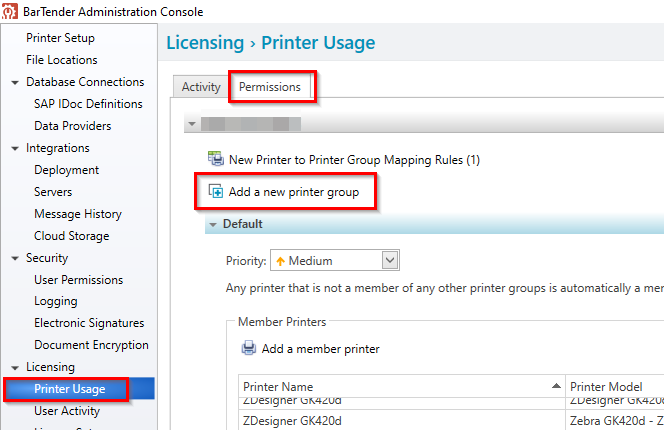Click Licensing in the breadcrumb heading
Image resolution: width=664 pixels, height=430 pixels.
tap(205, 43)
